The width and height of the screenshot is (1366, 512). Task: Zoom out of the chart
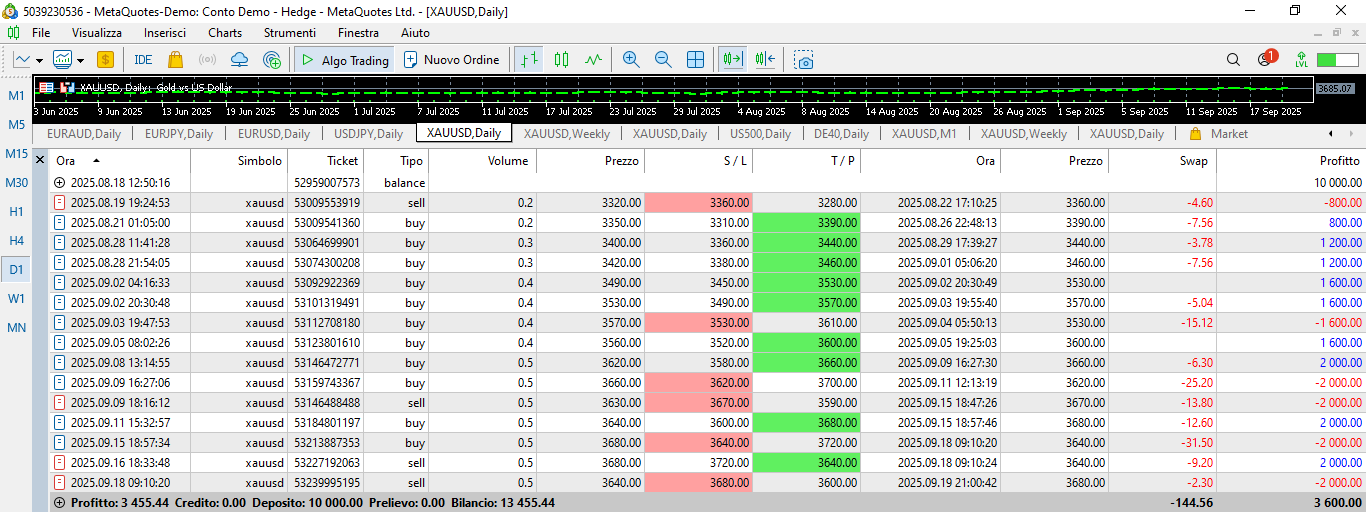click(663, 60)
